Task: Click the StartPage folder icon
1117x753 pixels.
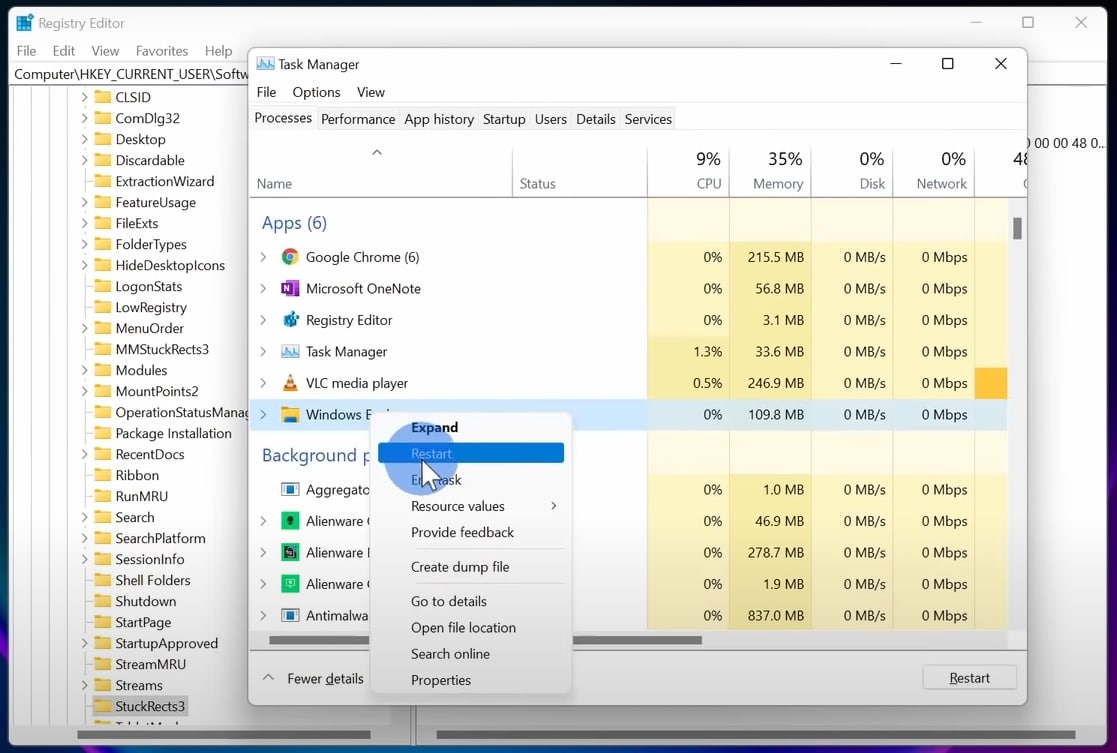Action: click(103, 622)
